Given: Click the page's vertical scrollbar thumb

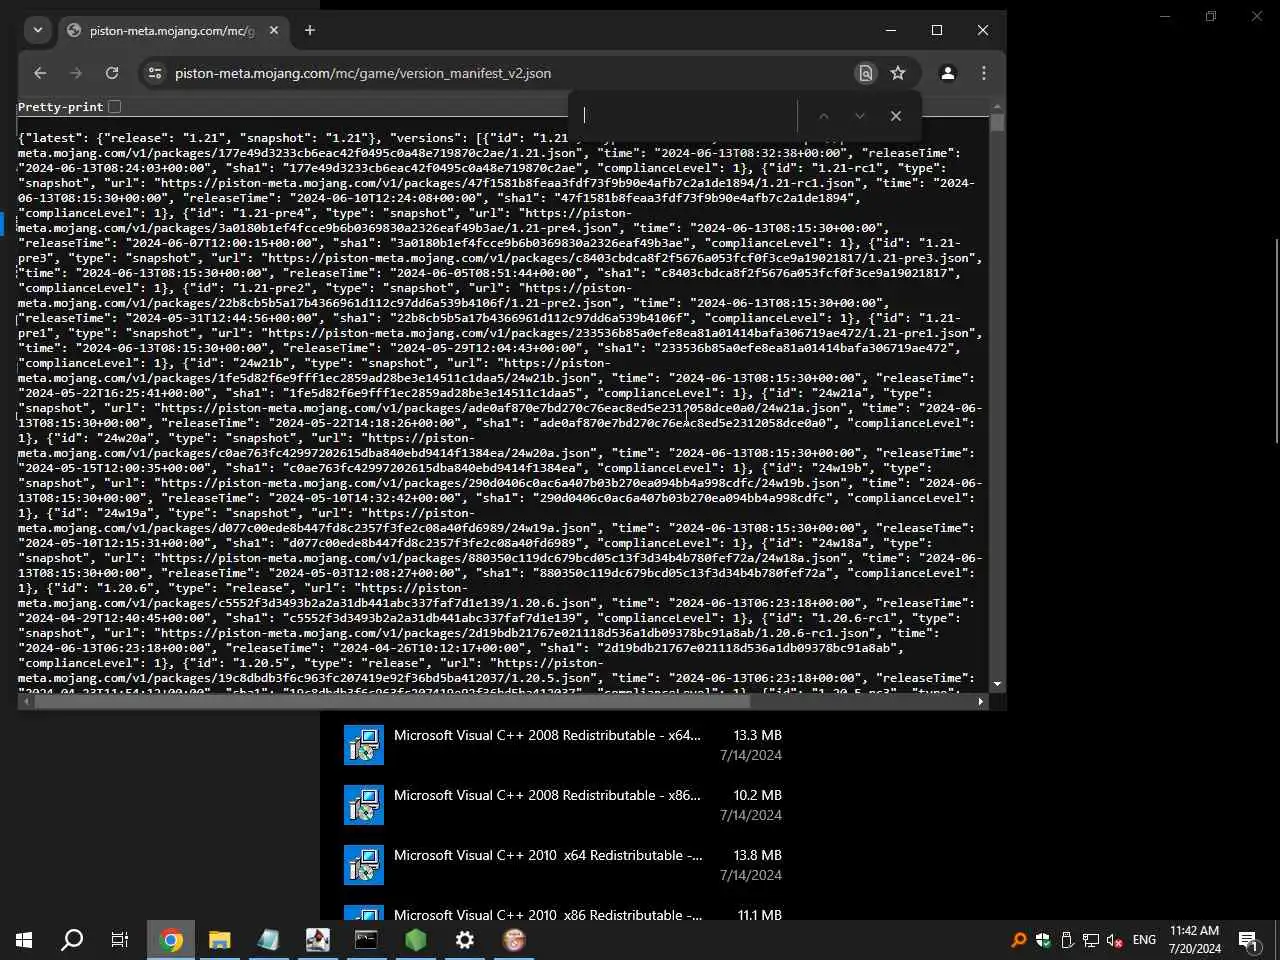Looking at the screenshot, I should (997, 122).
